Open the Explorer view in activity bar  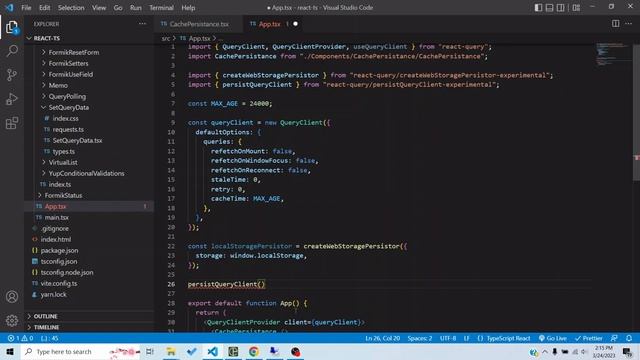point(12,28)
